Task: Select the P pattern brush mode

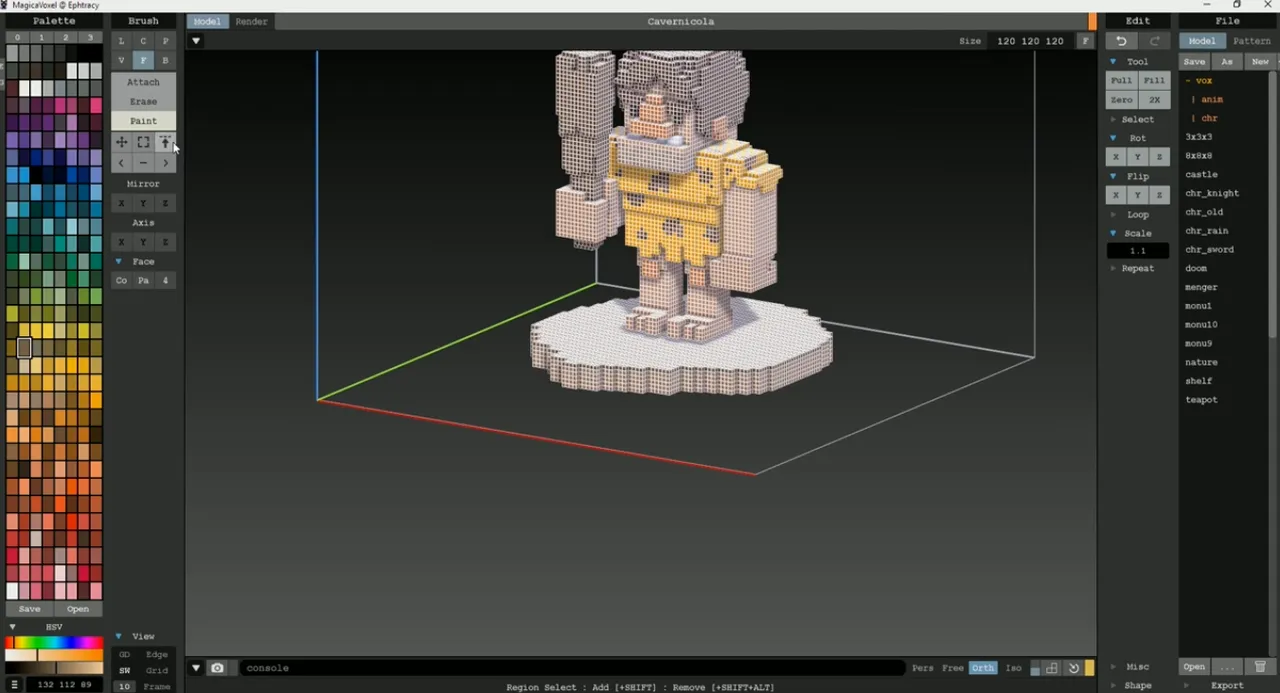Action: pos(165,41)
